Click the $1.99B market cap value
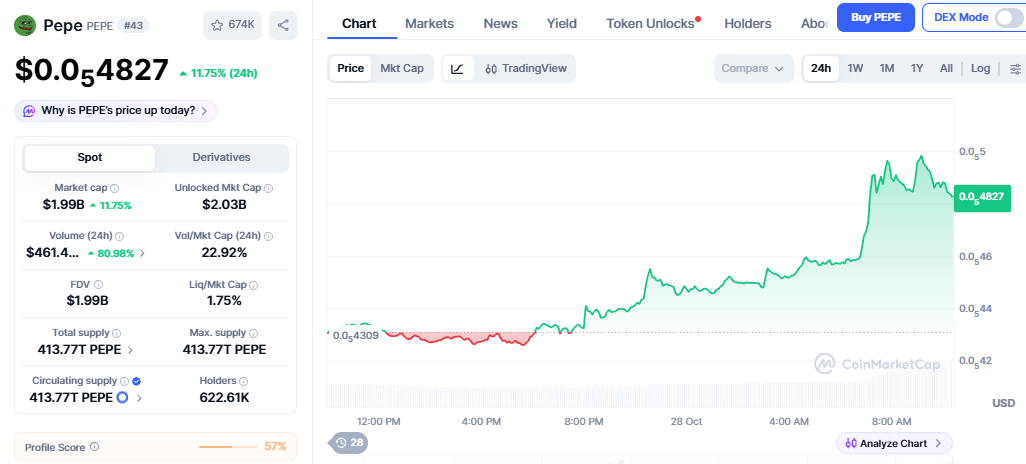Screen dimensions: 1026x464 (63, 205)
